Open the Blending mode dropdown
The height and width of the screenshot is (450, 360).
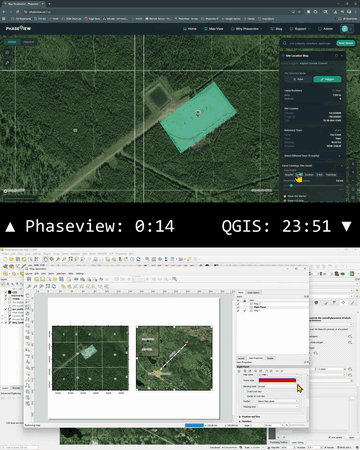coord(278,386)
